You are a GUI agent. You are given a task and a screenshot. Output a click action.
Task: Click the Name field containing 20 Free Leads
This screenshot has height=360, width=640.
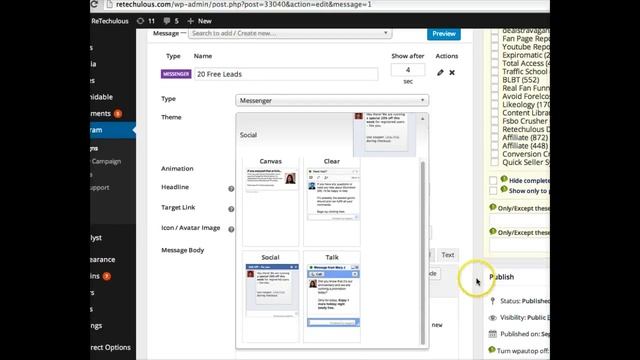[286, 74]
